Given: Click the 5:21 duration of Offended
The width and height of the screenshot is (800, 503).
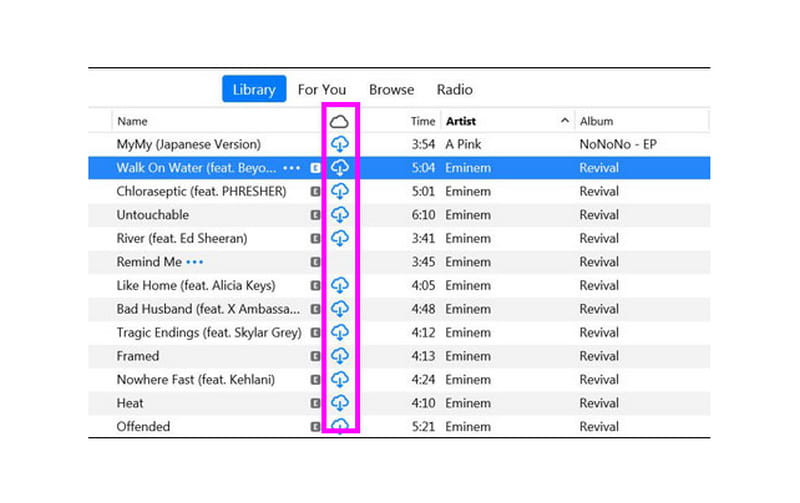Looking at the screenshot, I should click(x=423, y=426).
